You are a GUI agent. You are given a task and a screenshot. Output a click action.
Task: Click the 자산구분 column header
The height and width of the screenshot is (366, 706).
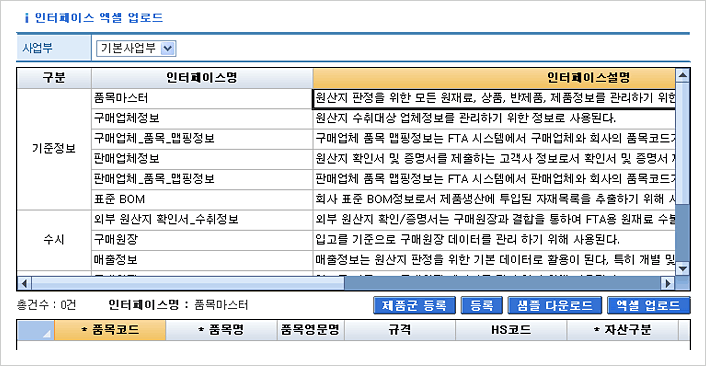(x=622, y=330)
